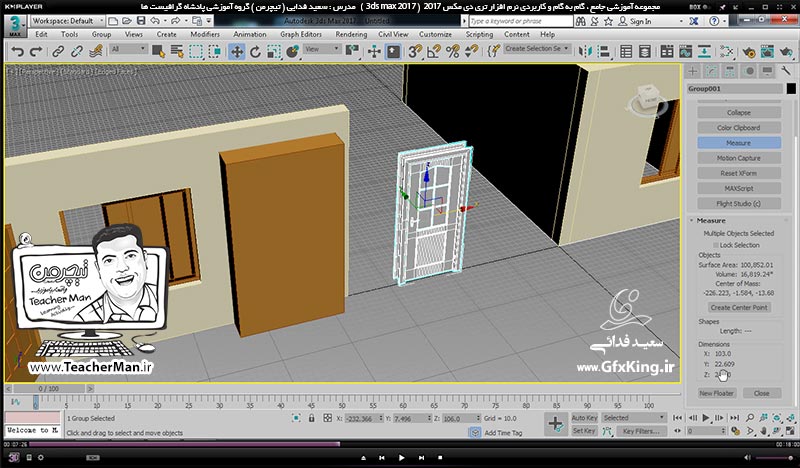Toggle the Selection Lock padlock icon
This screenshot has width=800, height=468.
[311, 418]
